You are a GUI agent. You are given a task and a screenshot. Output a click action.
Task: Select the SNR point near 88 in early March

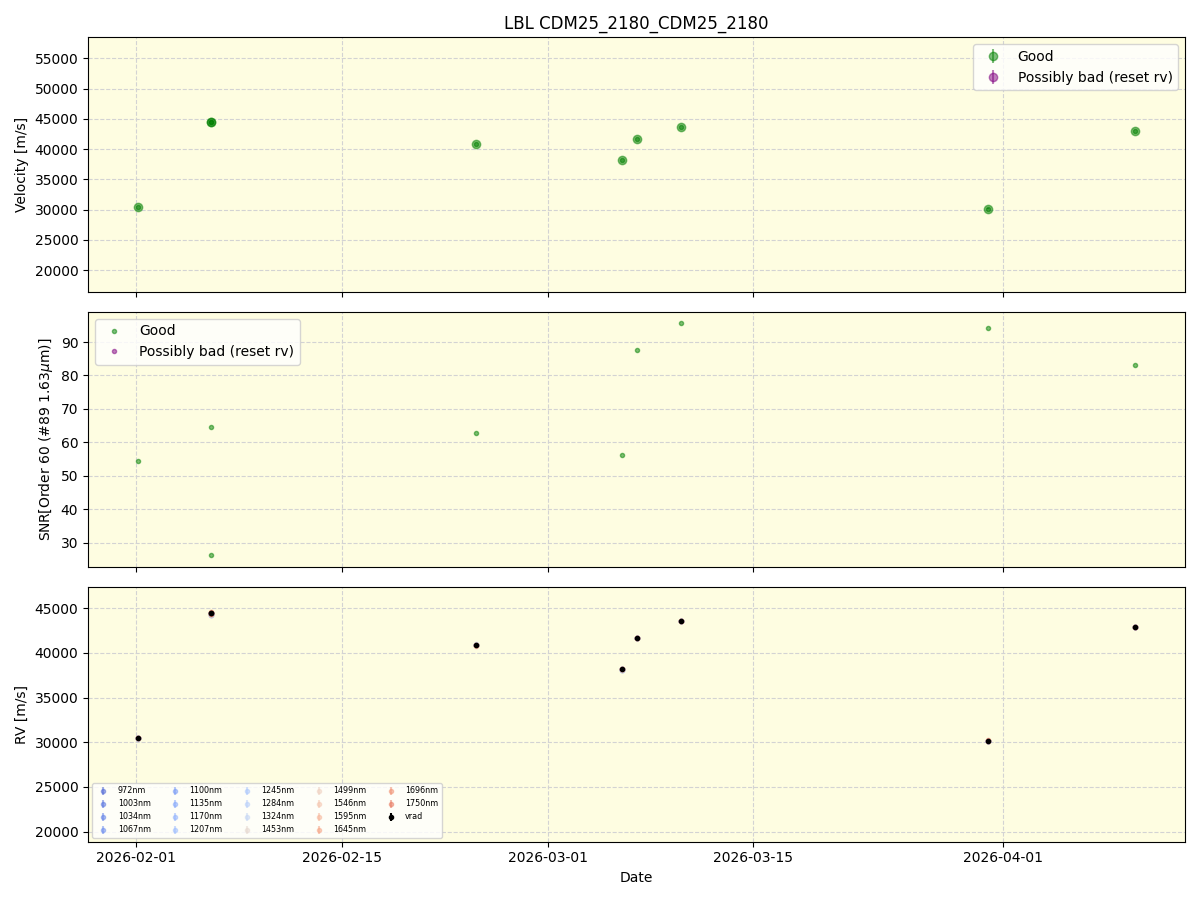tap(637, 350)
